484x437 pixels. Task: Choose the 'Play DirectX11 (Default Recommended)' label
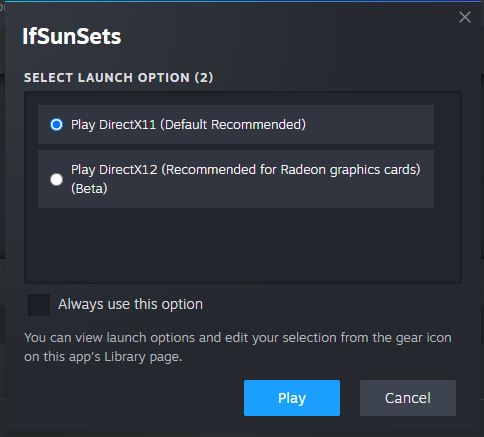188,125
